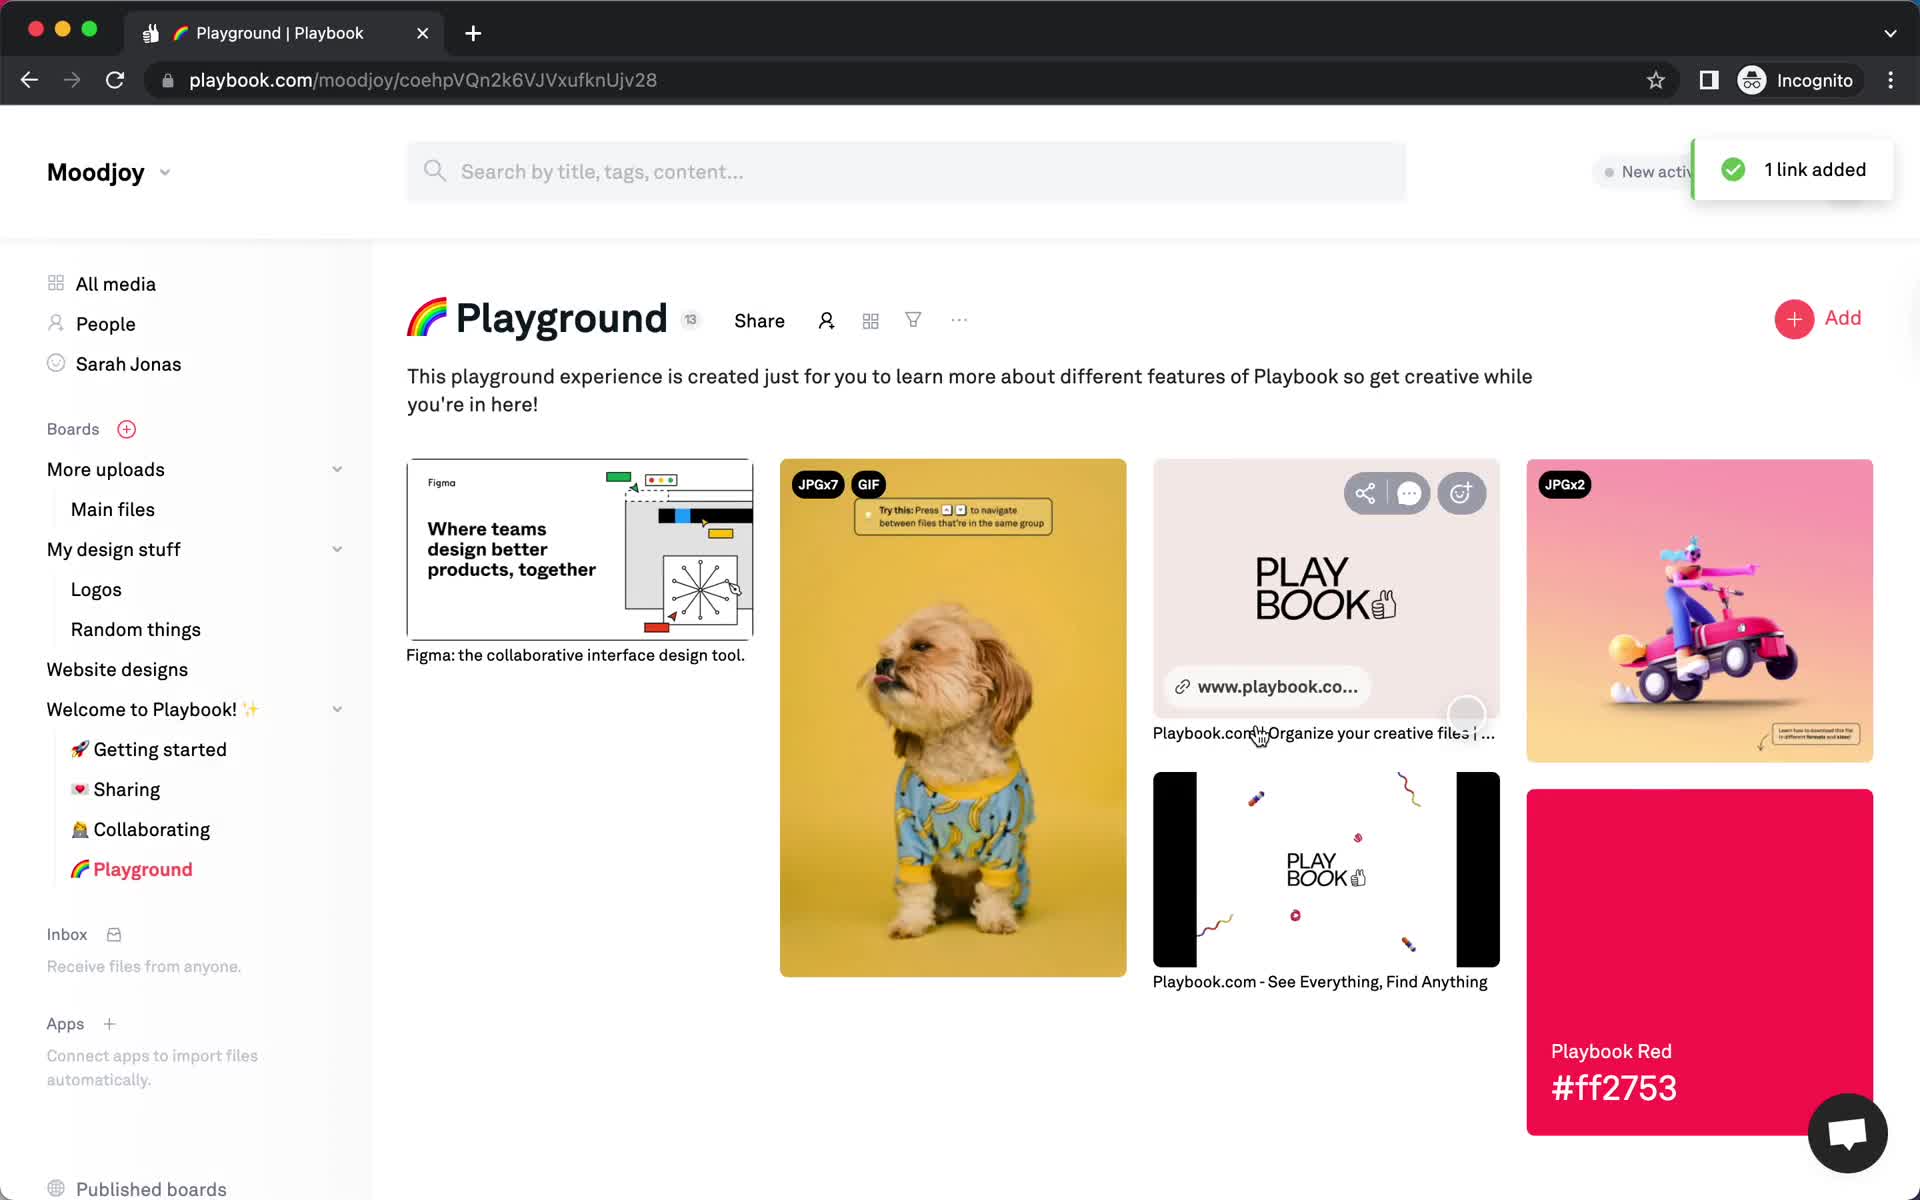This screenshot has height=1200, width=1920.
Task: Click the comment icon on the Playbook card
Action: click(1409, 492)
